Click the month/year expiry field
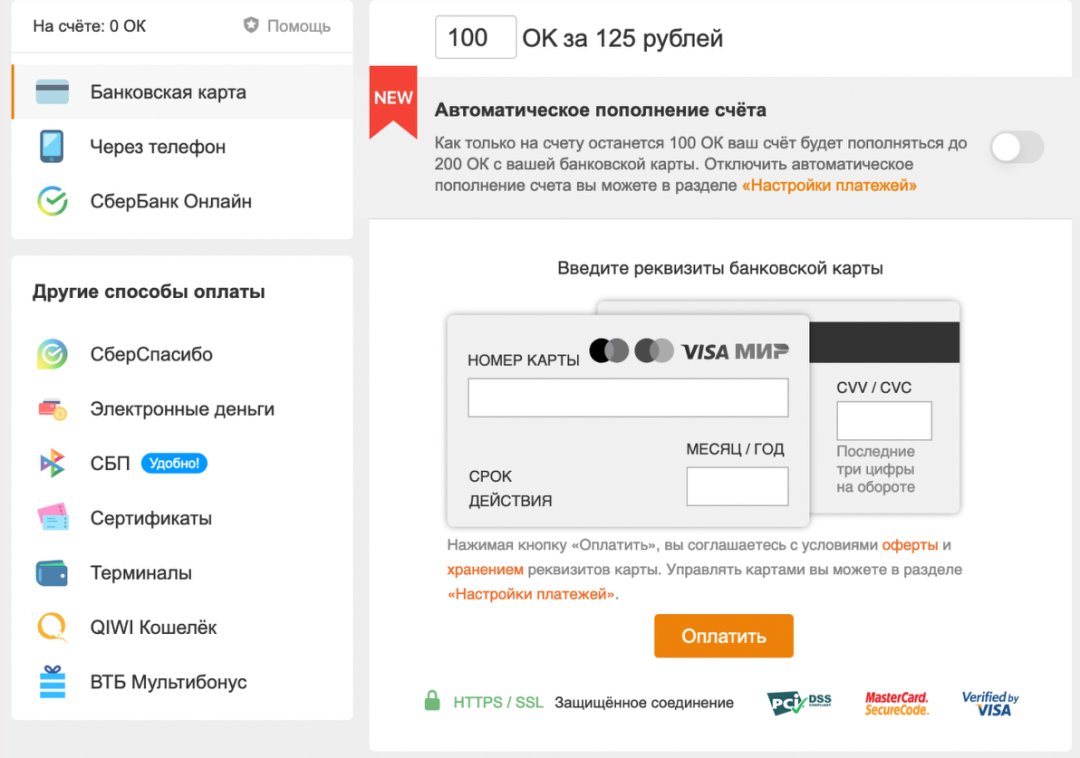The image size is (1080, 758). [x=737, y=487]
